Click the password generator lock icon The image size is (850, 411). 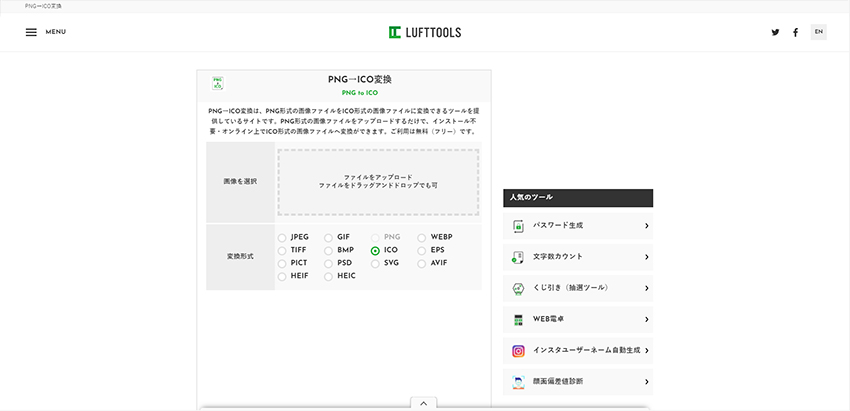coord(518,226)
